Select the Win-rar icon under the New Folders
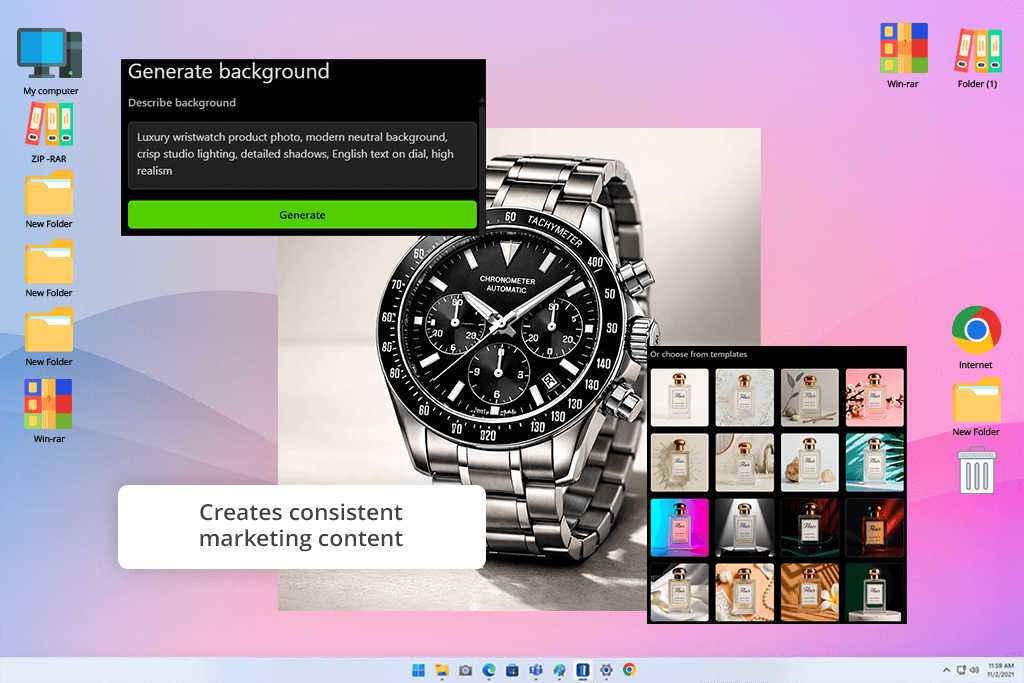 tap(49, 411)
